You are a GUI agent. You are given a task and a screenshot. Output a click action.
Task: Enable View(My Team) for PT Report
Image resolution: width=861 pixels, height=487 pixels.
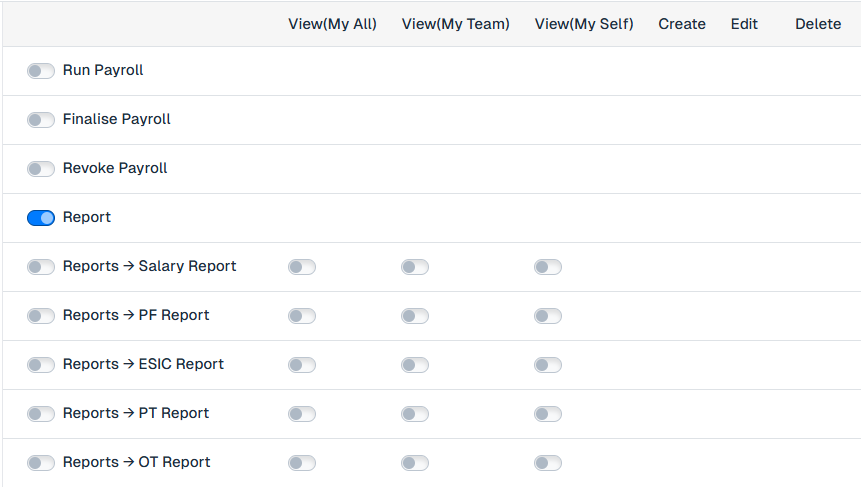coord(415,414)
